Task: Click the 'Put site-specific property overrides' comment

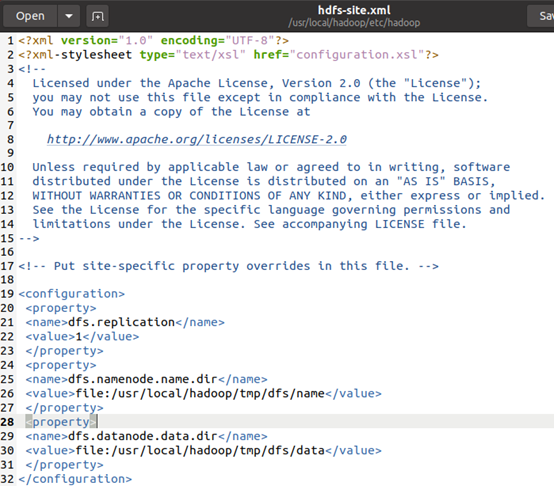Action: tap(228, 266)
